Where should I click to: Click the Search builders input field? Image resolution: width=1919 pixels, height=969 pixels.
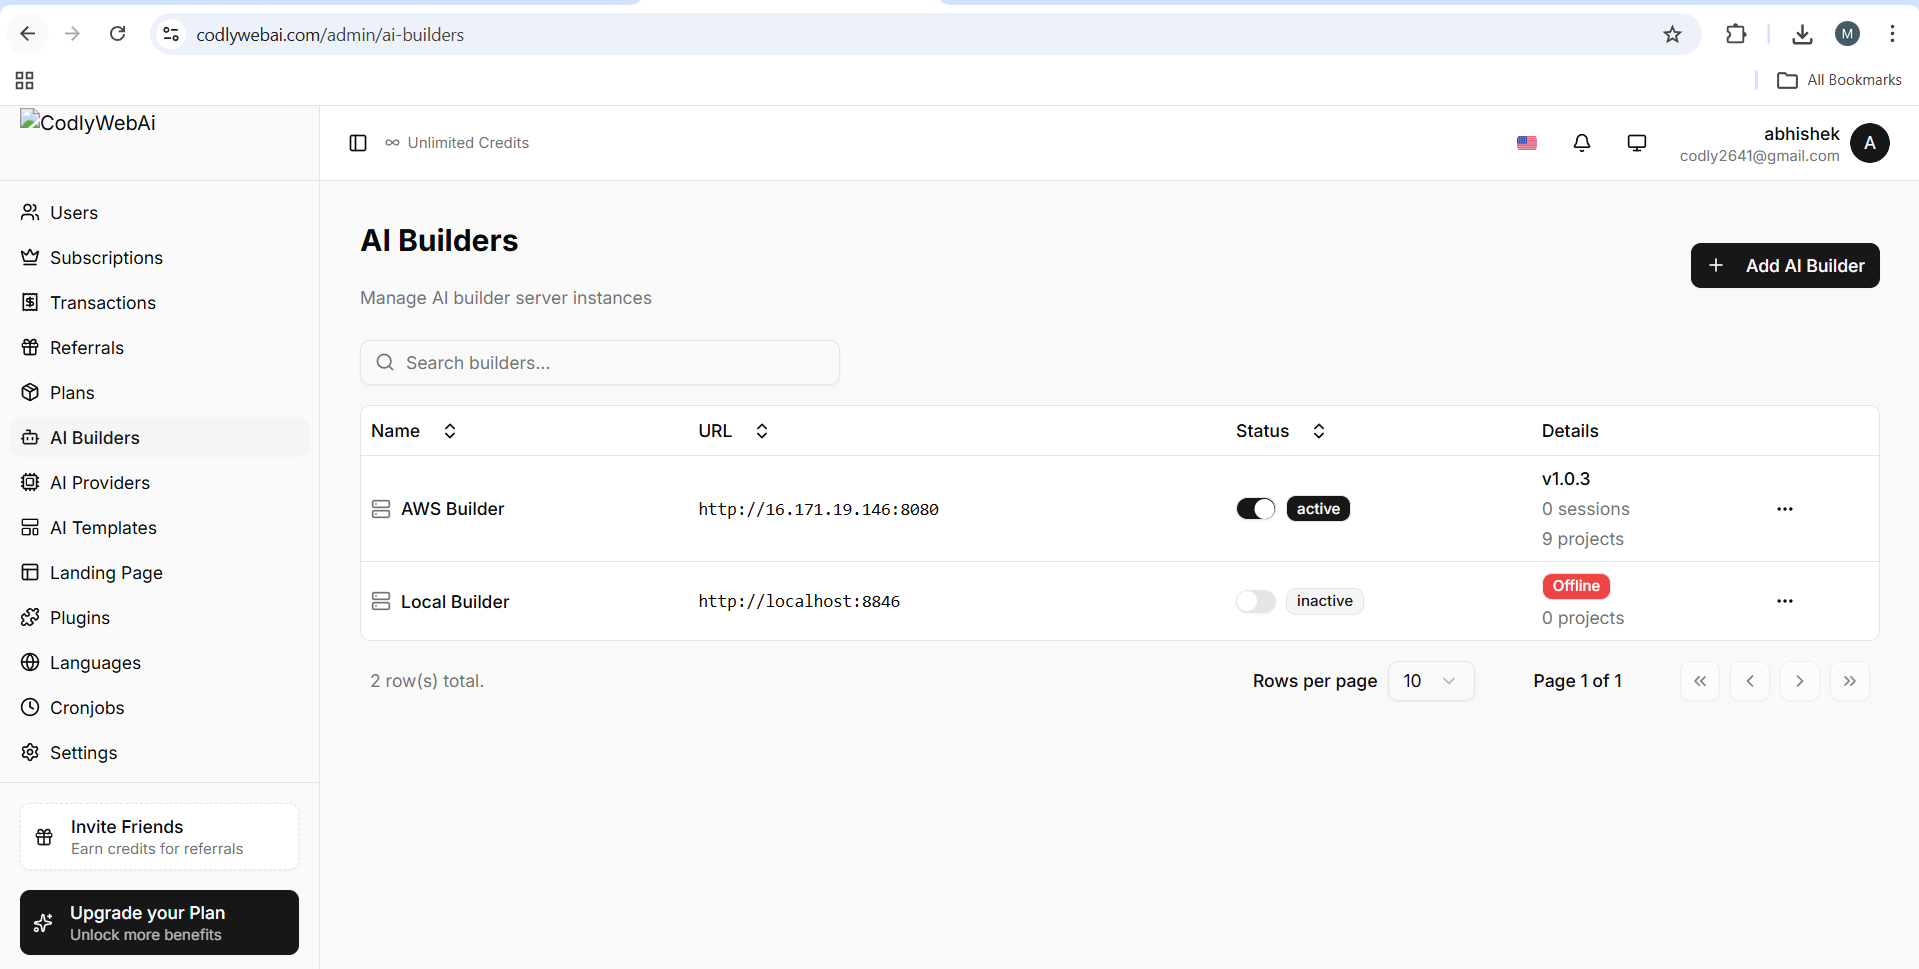point(600,363)
